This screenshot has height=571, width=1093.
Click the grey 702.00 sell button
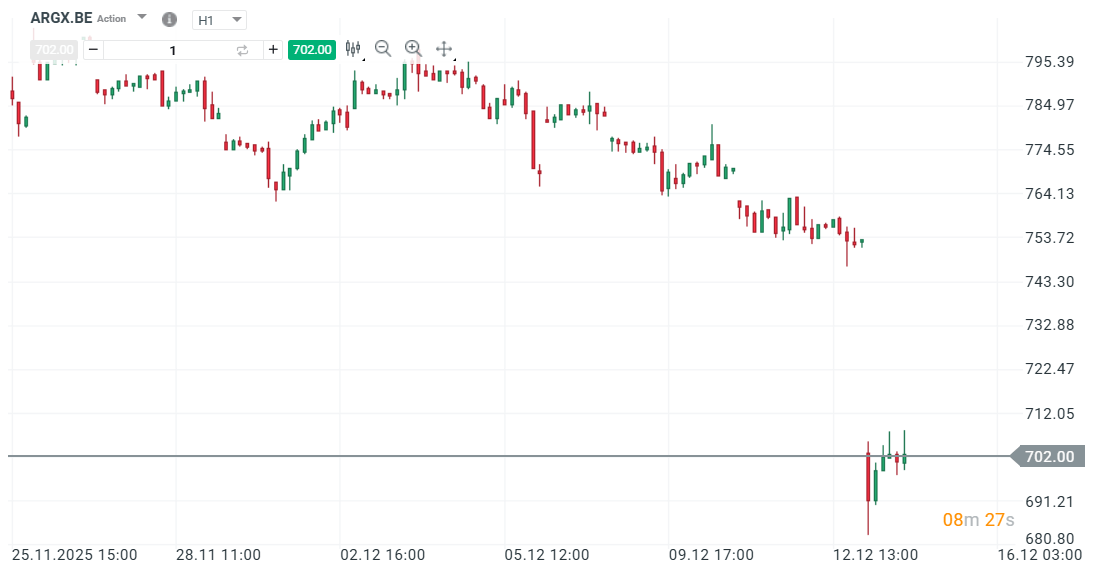pos(53,50)
